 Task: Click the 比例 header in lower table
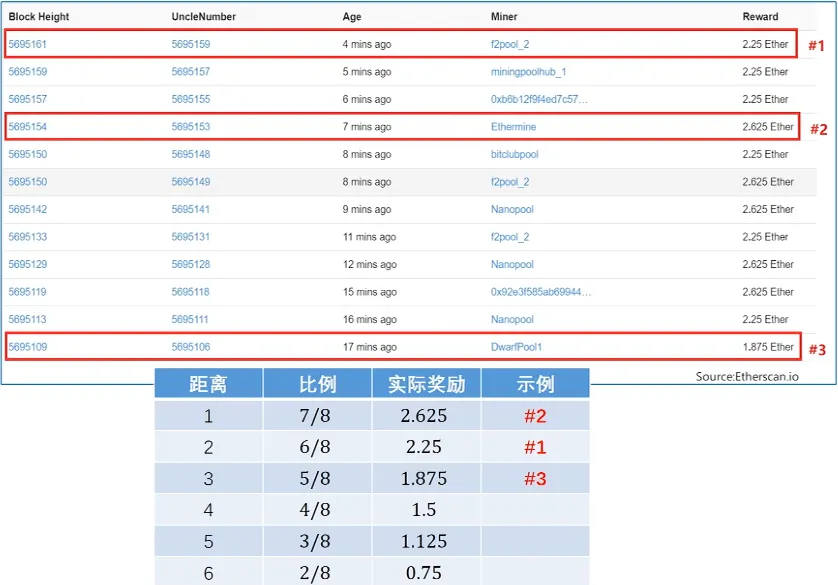pyautogui.click(x=318, y=384)
